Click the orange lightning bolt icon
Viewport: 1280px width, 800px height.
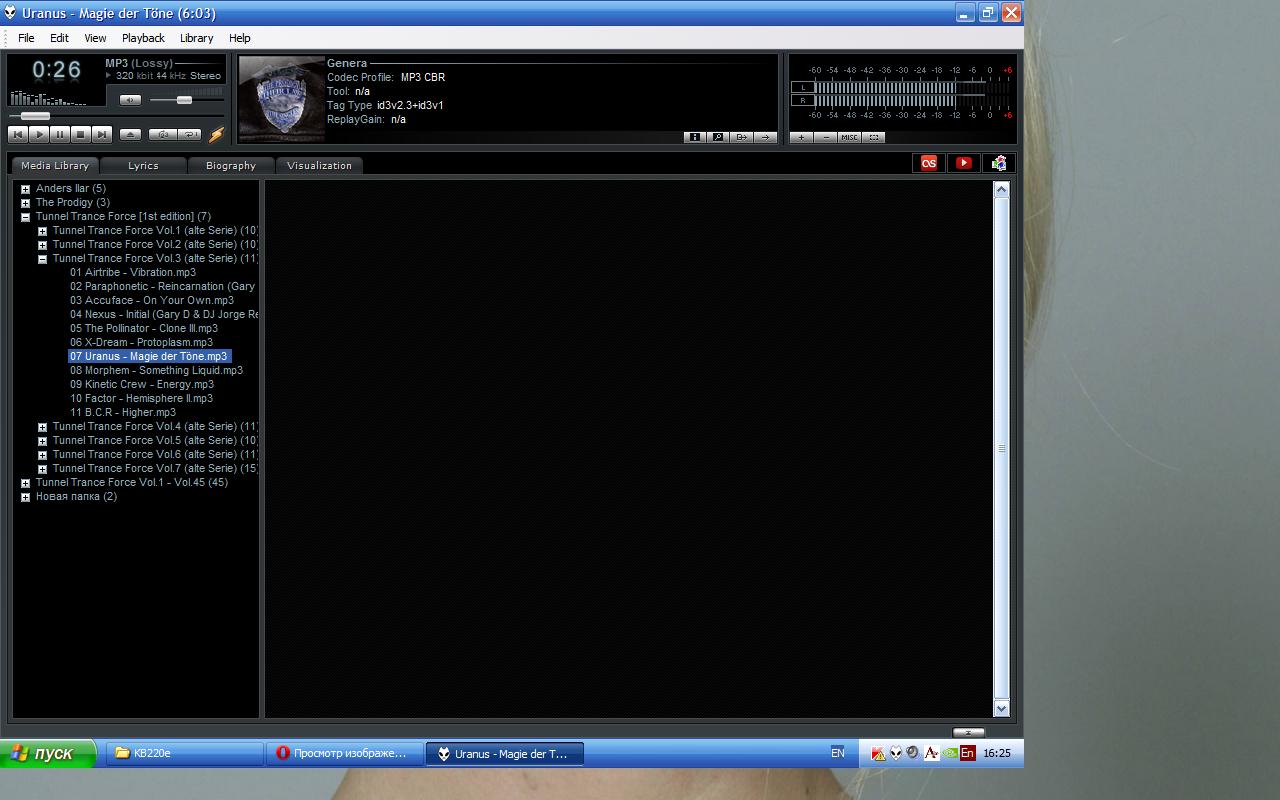click(216, 134)
